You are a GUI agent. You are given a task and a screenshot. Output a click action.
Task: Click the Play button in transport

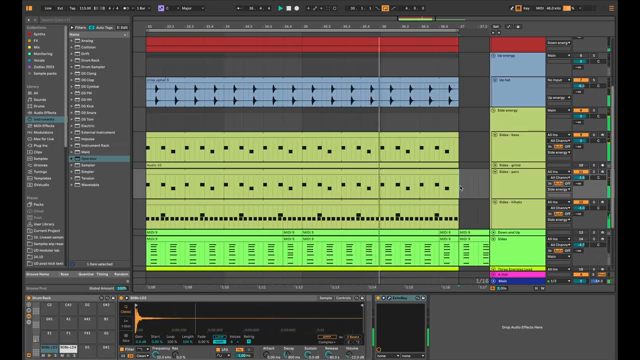[x=280, y=8]
